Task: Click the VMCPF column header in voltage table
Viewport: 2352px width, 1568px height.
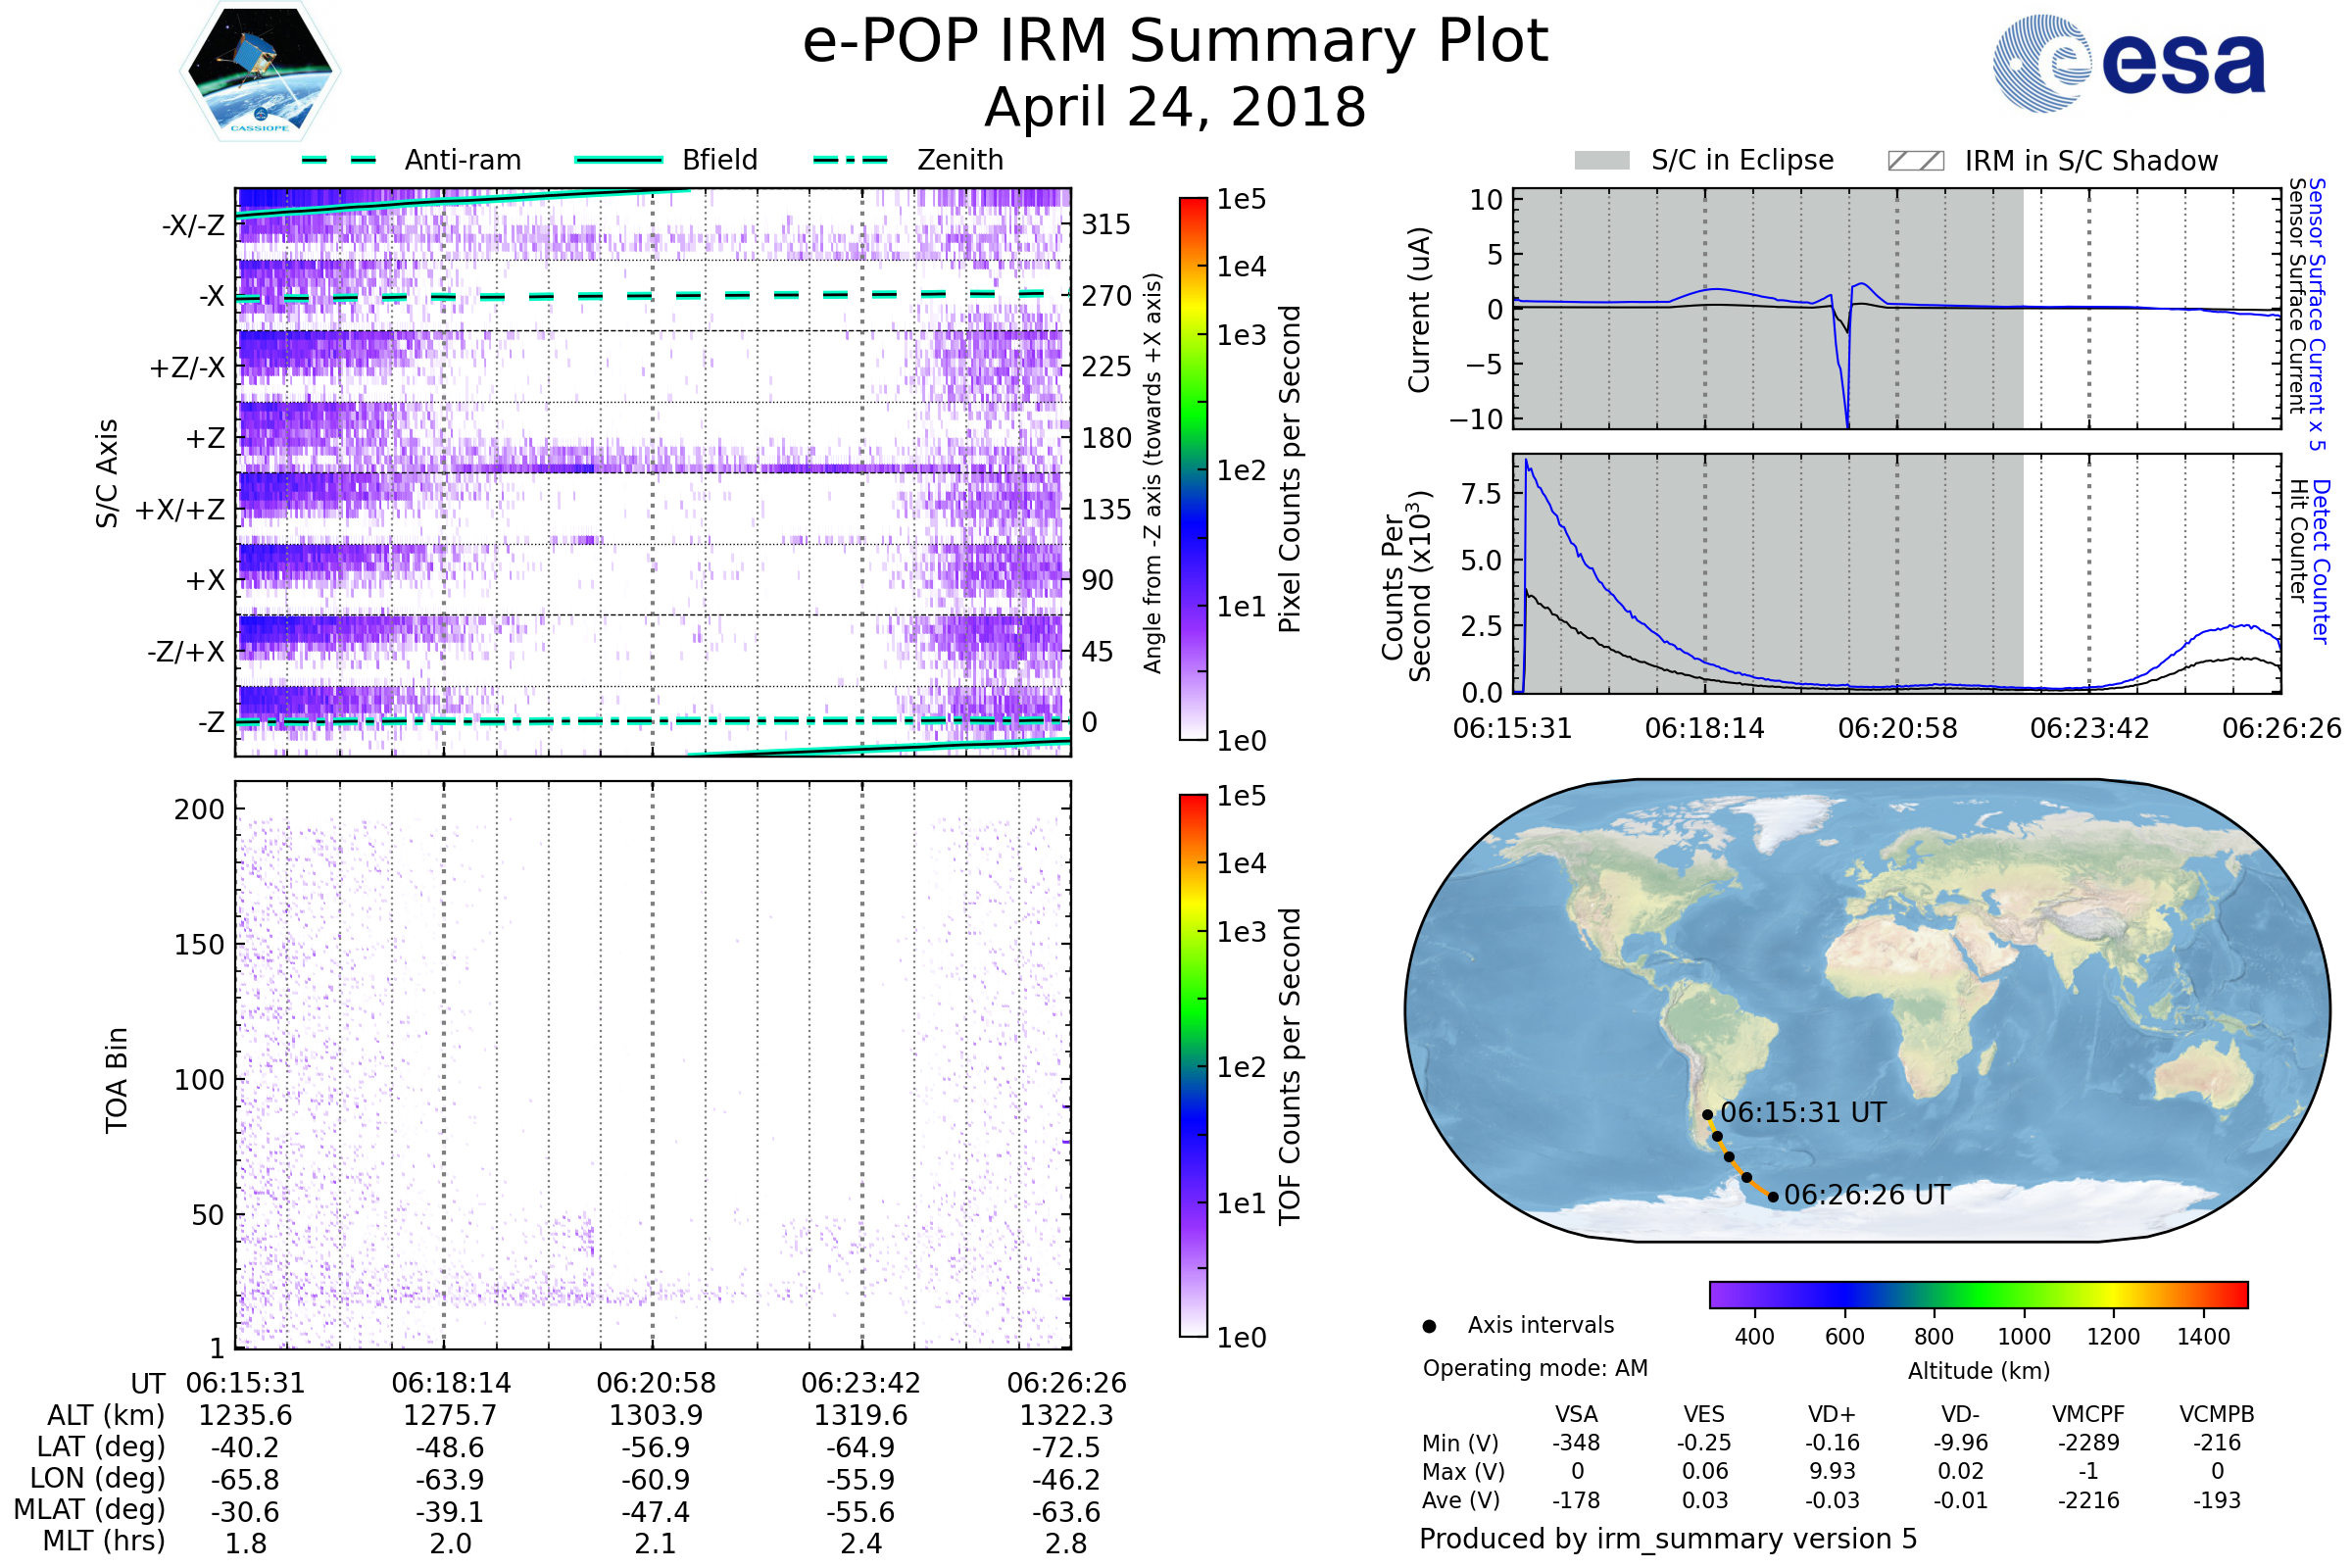Action: tap(2088, 1414)
